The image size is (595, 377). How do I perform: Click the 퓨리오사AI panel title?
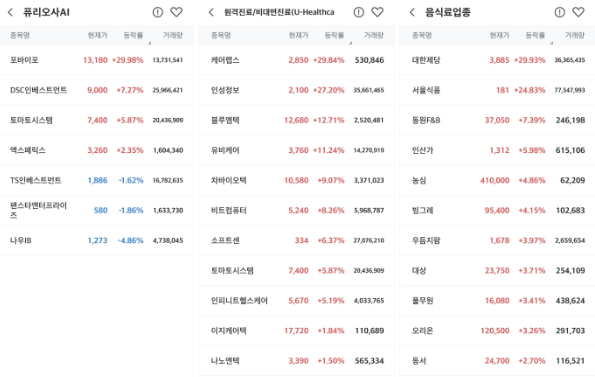pos(46,13)
